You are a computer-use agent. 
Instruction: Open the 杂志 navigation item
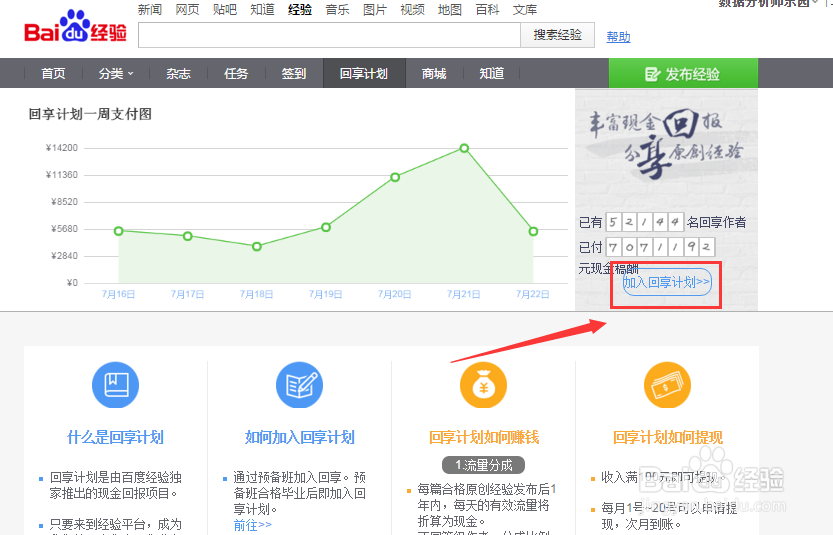coord(178,73)
